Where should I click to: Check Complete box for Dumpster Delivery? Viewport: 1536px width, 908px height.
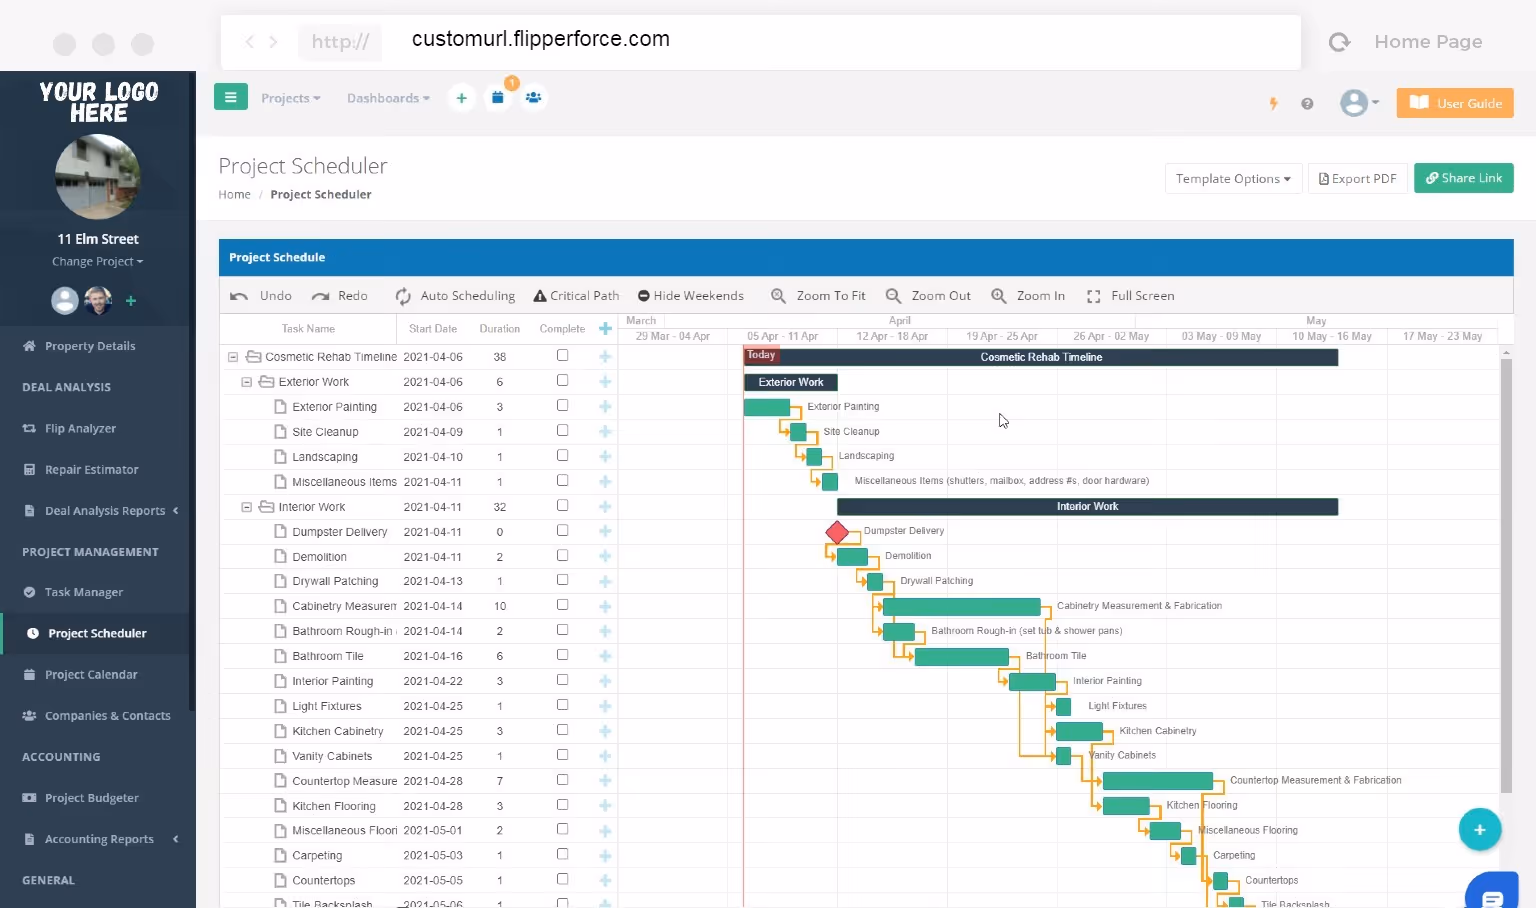coord(562,531)
